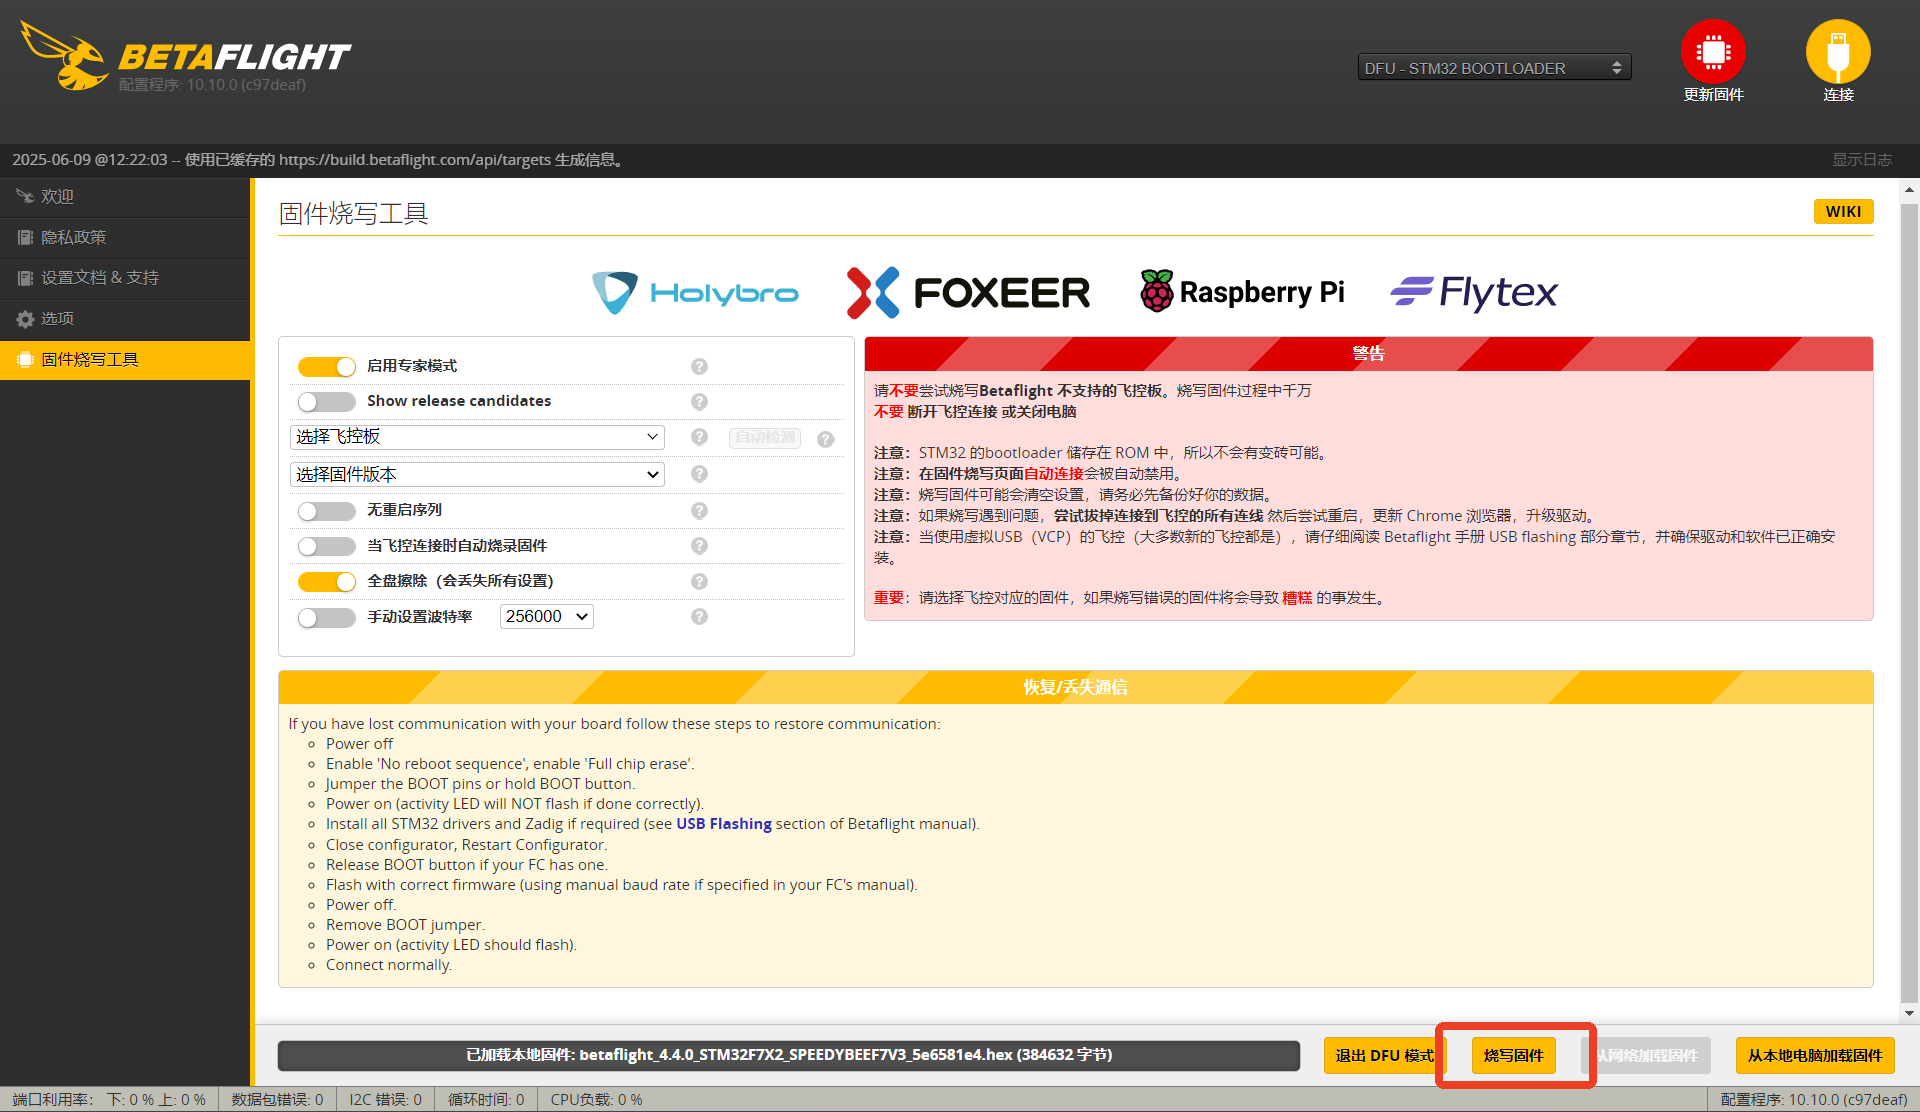Open the 隐私政策 privacy policy tab

pos(125,238)
